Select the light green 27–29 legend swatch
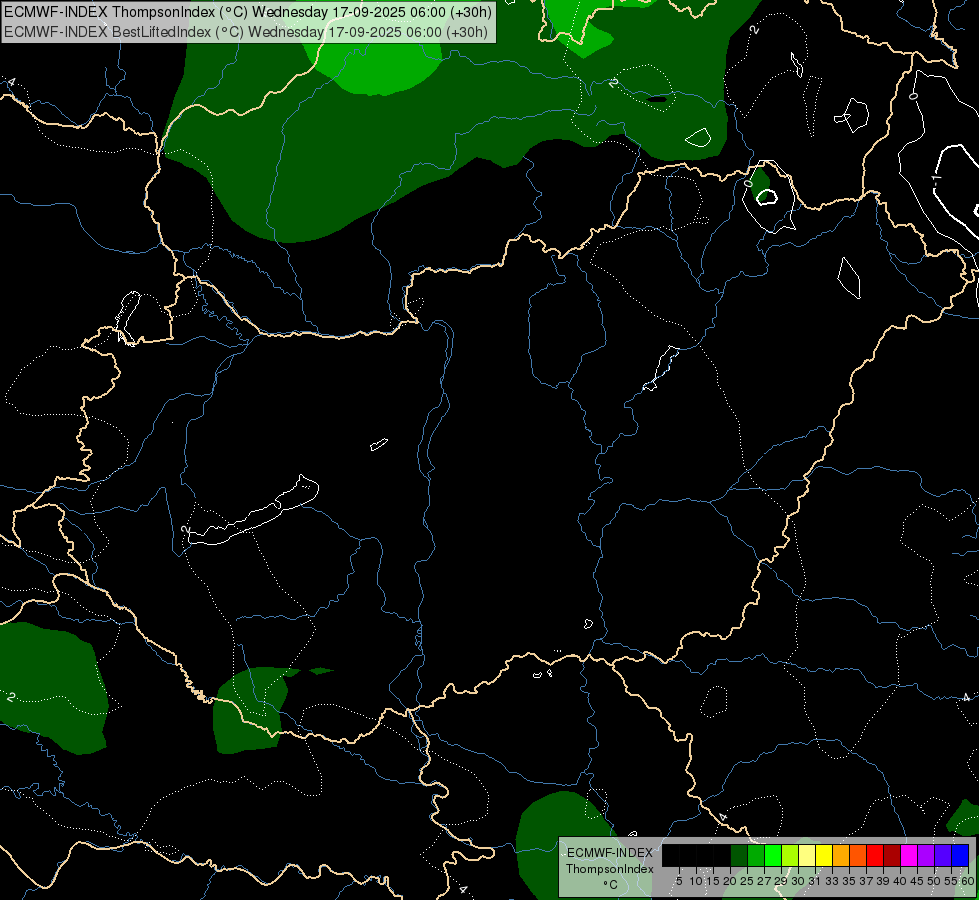This screenshot has height=900, width=979. [x=772, y=855]
